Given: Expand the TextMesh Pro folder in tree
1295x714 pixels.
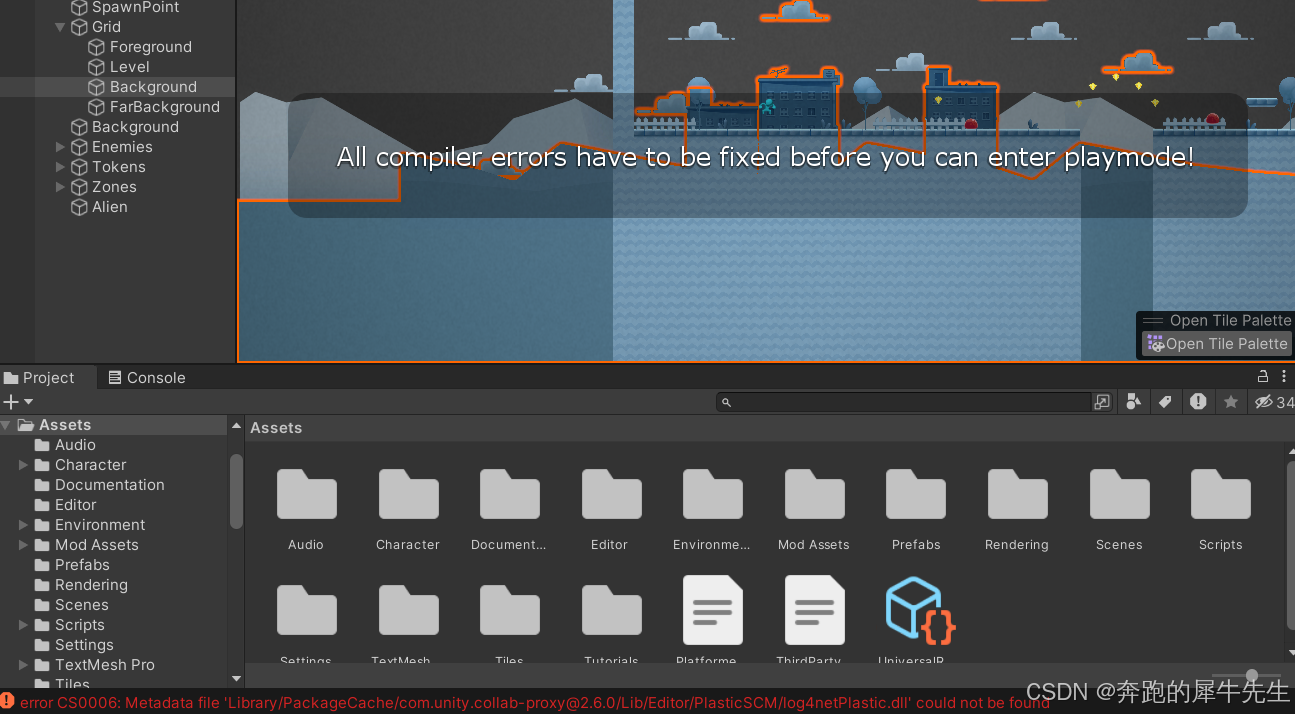Looking at the screenshot, I should [23, 665].
